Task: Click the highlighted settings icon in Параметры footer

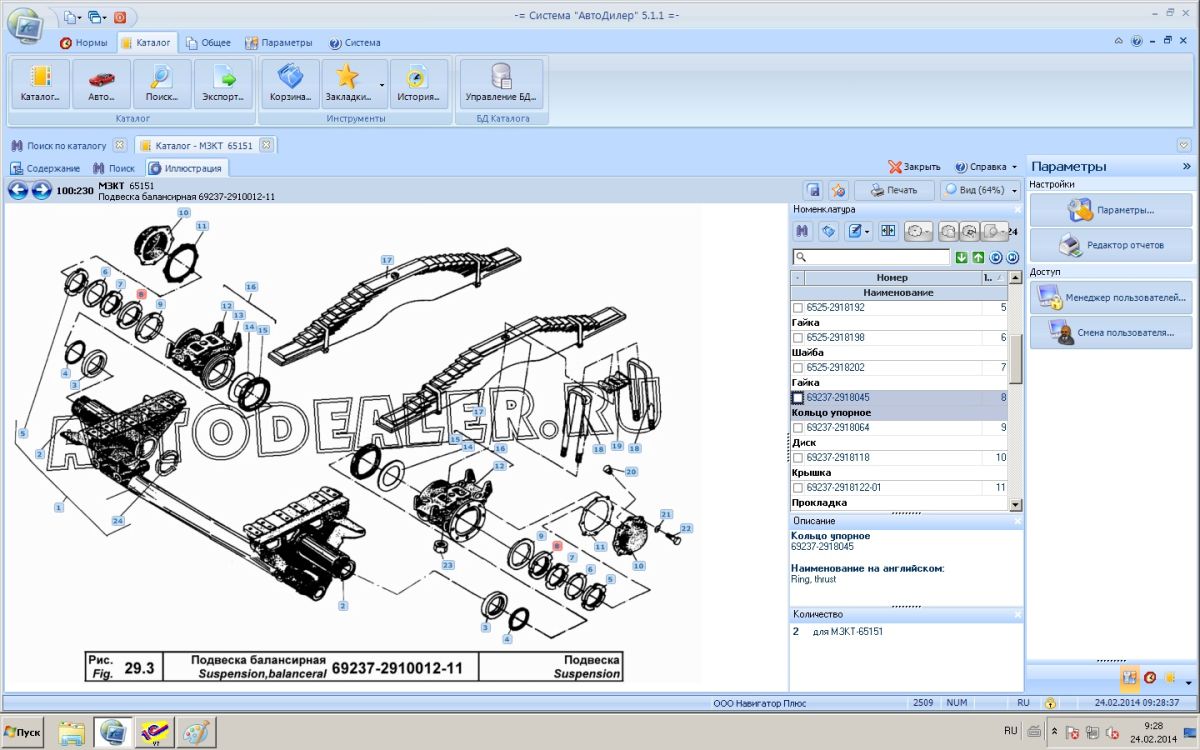Action: click(1129, 678)
